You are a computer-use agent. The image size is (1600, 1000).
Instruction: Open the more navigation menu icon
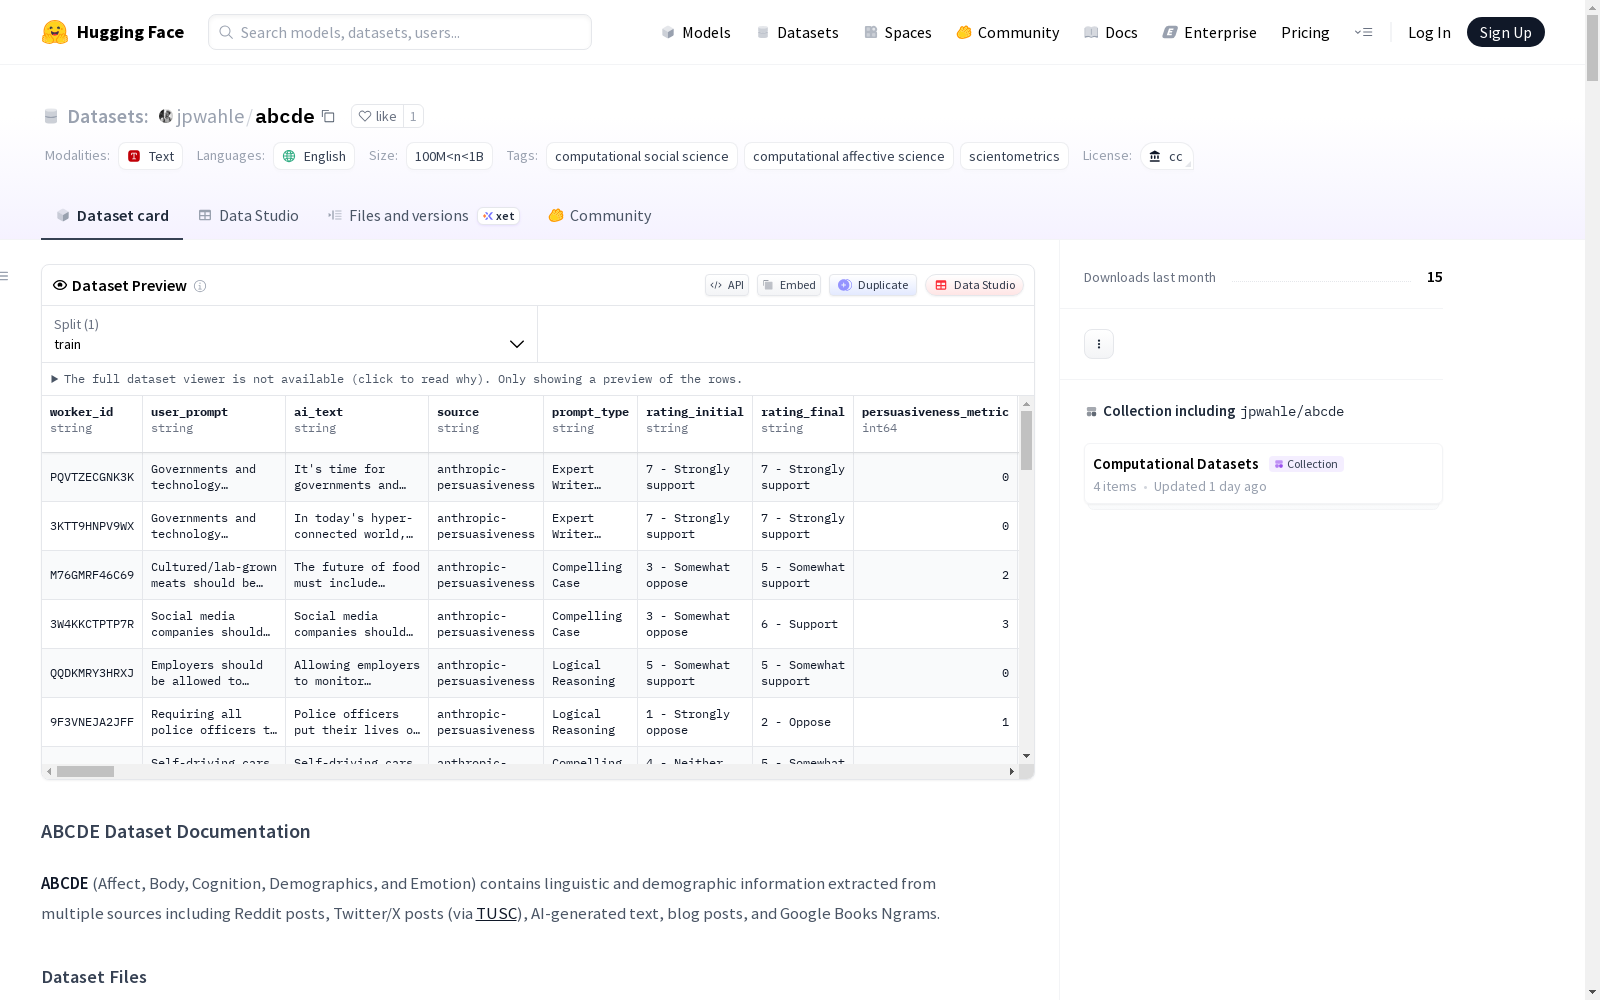1363,32
